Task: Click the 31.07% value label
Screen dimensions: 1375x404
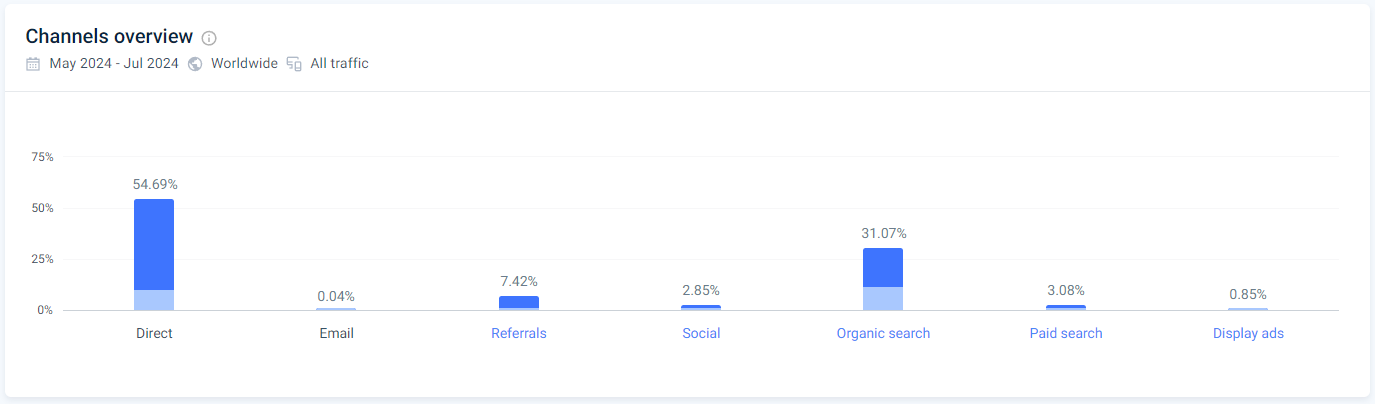Action: [883, 233]
